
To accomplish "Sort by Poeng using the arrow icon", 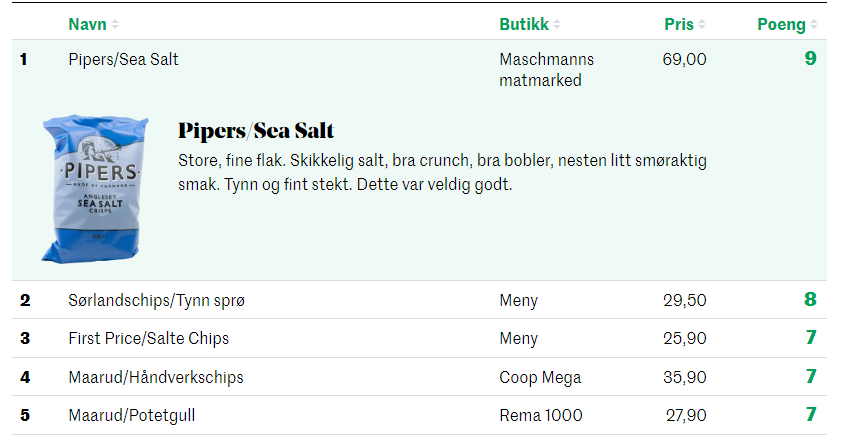I will click(814, 25).
